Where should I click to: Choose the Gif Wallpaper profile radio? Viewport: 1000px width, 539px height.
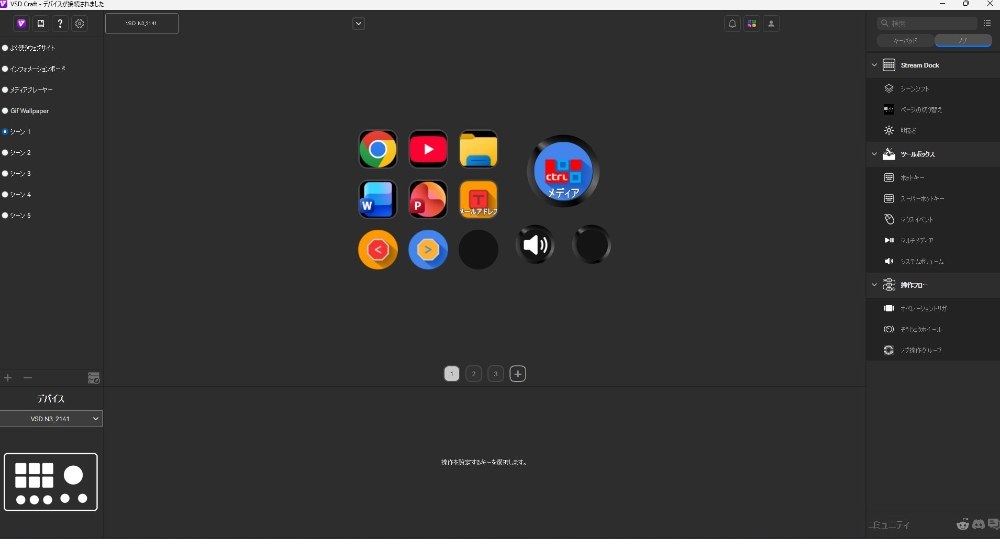click(x=5, y=110)
